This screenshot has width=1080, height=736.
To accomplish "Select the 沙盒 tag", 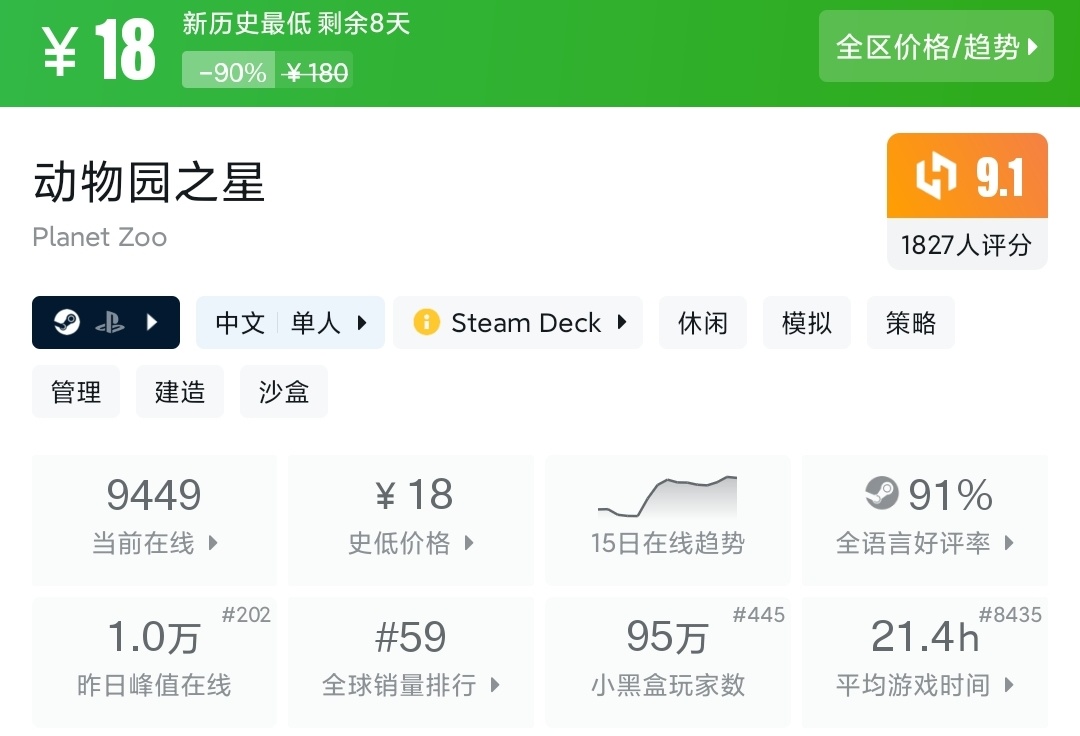I will click(284, 392).
